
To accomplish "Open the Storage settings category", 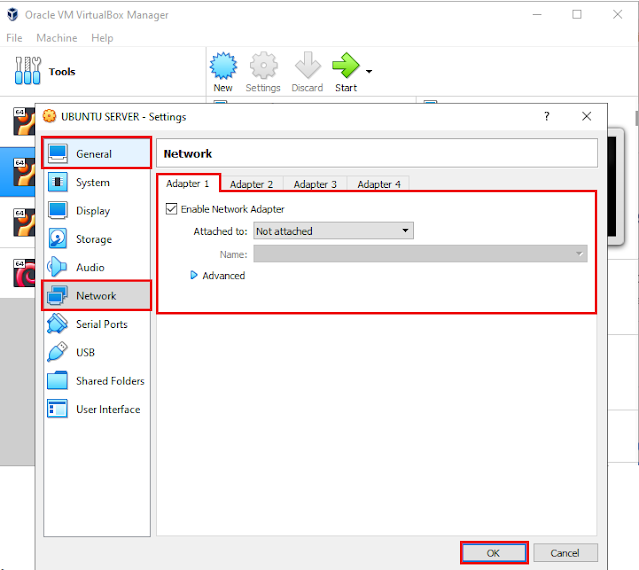I will click(x=97, y=239).
